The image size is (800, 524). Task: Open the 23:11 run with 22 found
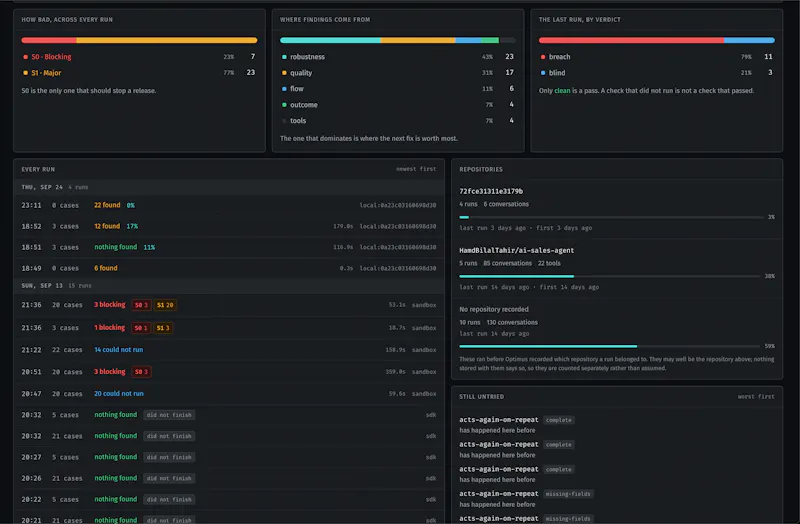229,205
